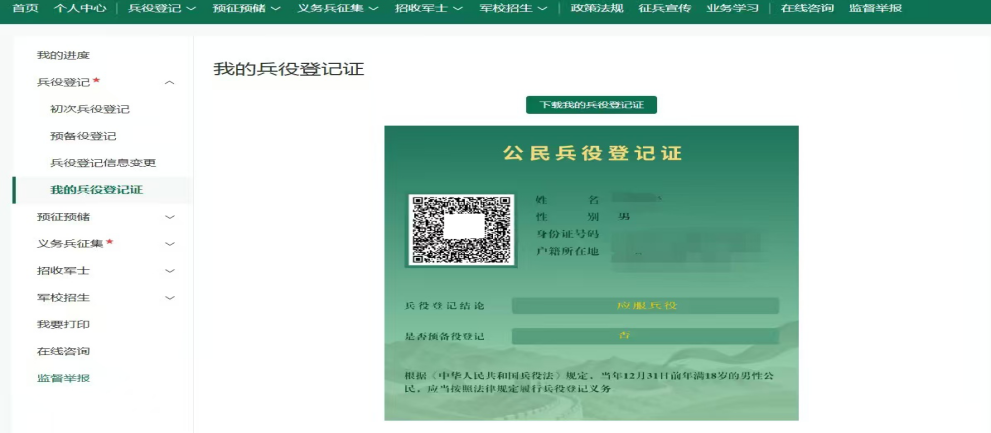
Task: Expand sidebar 预征预储 chevron
Action: (x=170, y=217)
